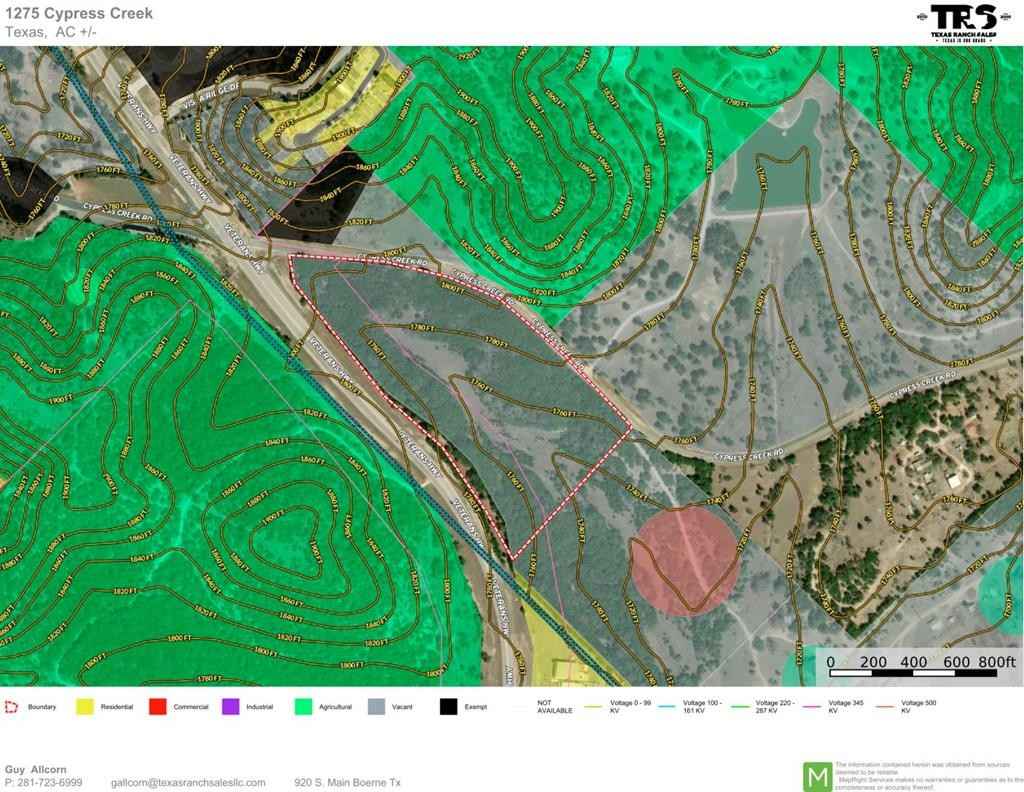Click the Voltage 0 - 99 KV line symbol
This screenshot has width=1024, height=792.
(x=594, y=707)
